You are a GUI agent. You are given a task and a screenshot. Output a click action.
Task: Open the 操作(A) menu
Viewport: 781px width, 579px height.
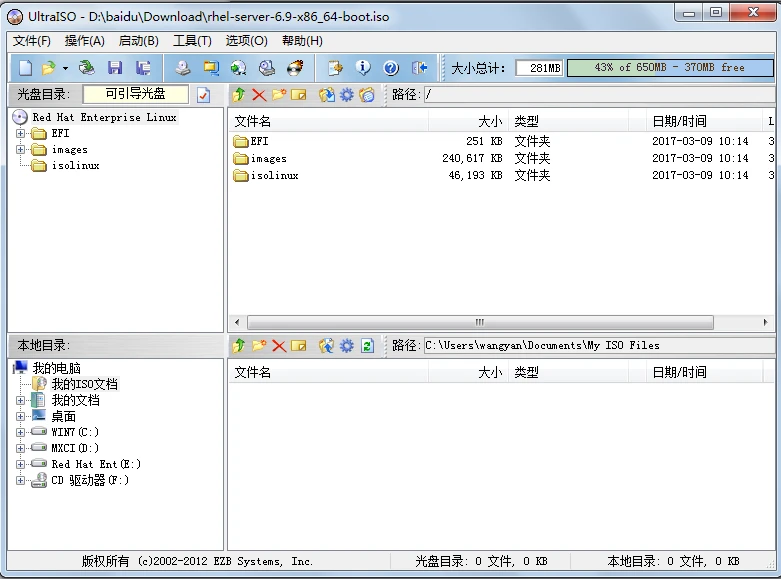pos(85,41)
